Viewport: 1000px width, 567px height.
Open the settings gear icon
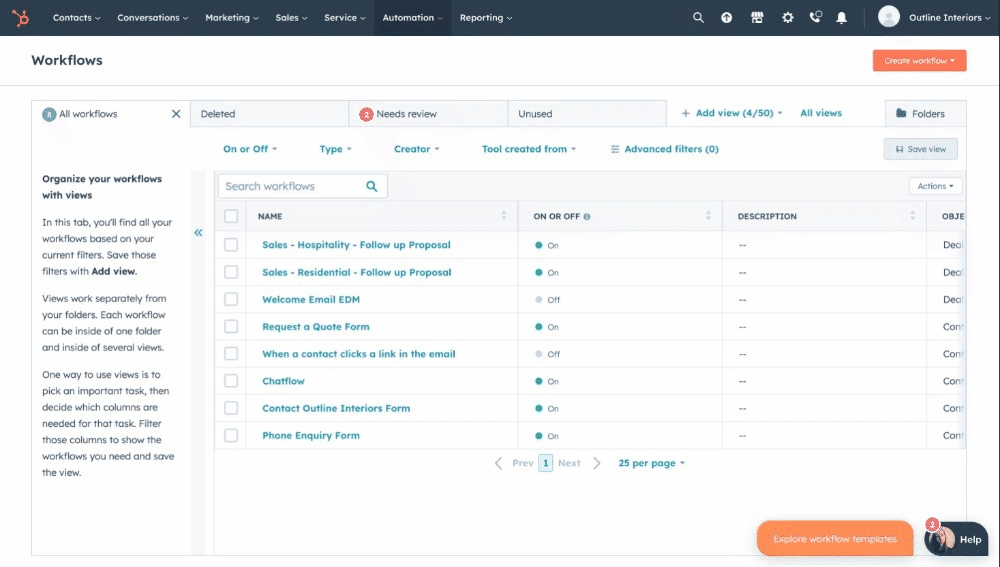788,18
